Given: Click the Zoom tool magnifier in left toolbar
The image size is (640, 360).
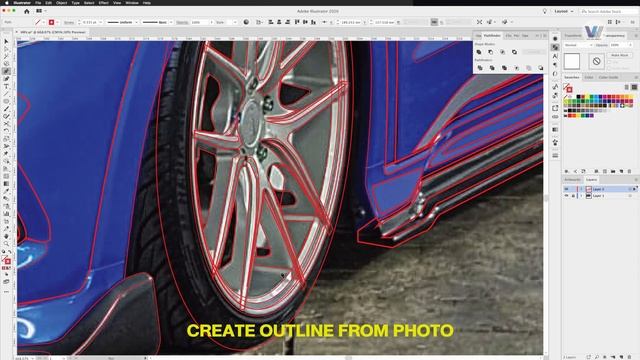Looking at the screenshot, I should pyautogui.click(x=6, y=244).
